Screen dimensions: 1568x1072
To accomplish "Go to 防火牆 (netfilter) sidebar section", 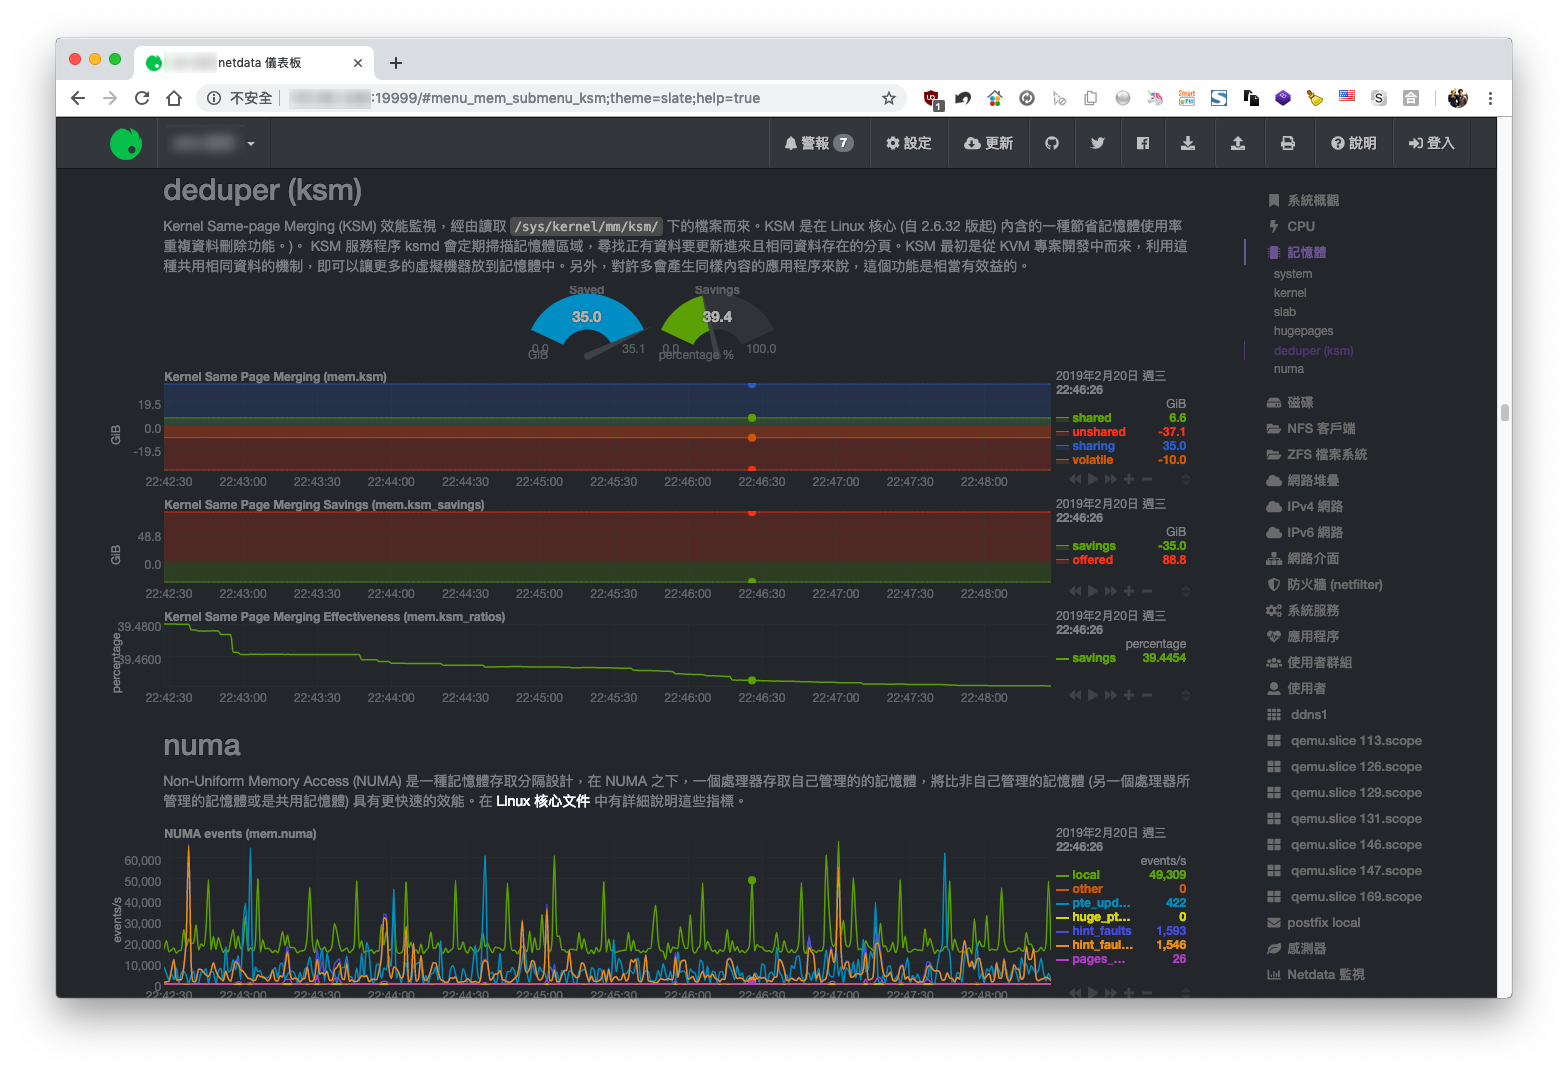I will pos(1325,584).
